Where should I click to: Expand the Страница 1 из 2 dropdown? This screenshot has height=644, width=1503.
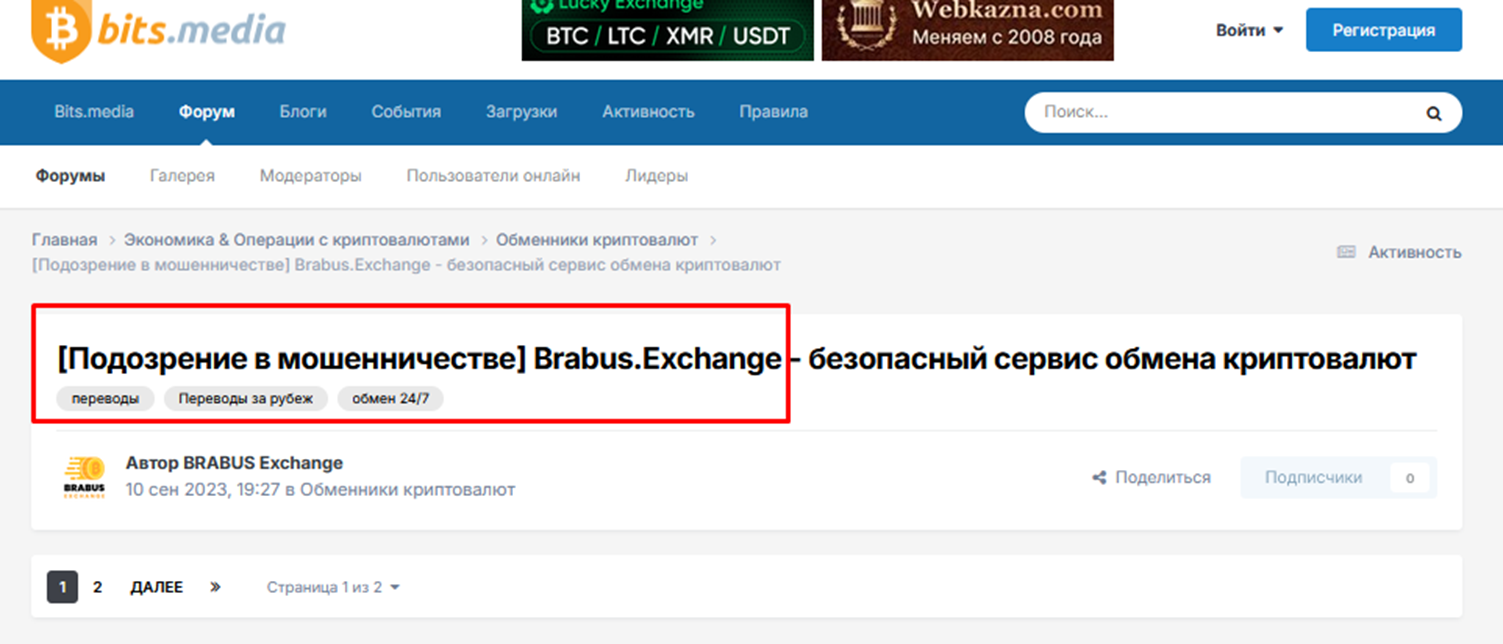tap(333, 587)
